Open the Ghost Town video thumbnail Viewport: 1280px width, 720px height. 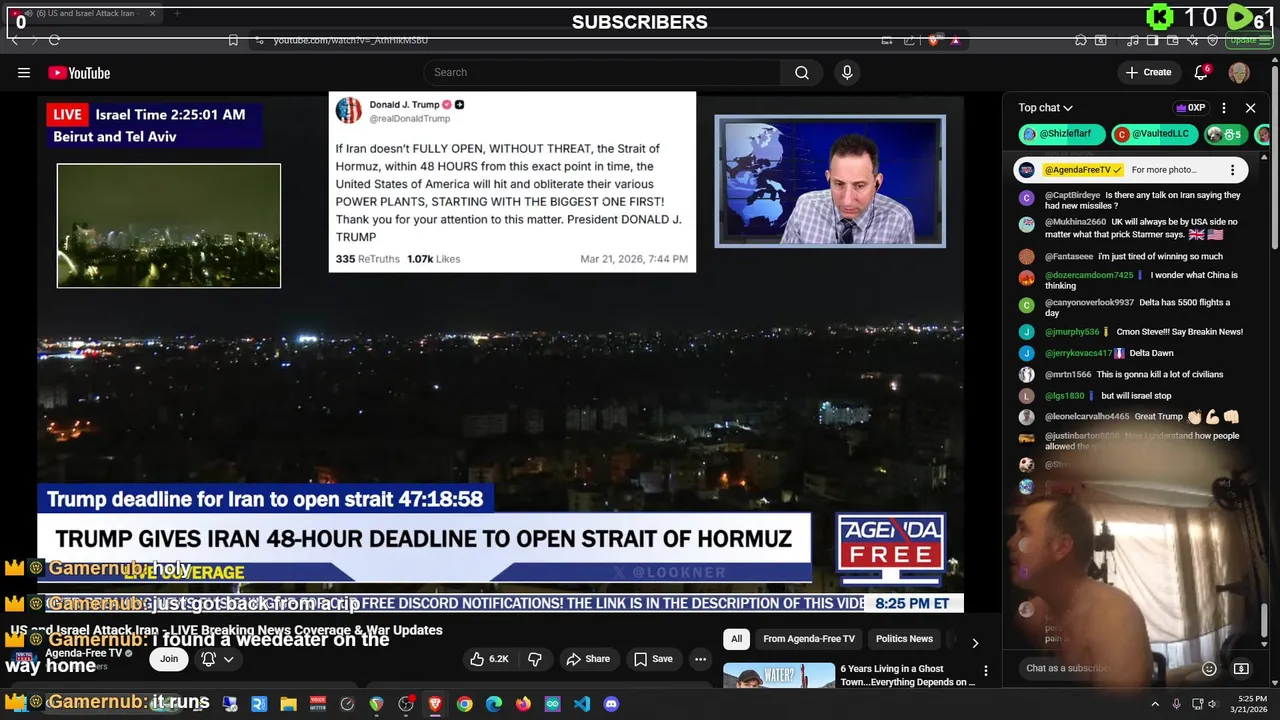pos(779,676)
